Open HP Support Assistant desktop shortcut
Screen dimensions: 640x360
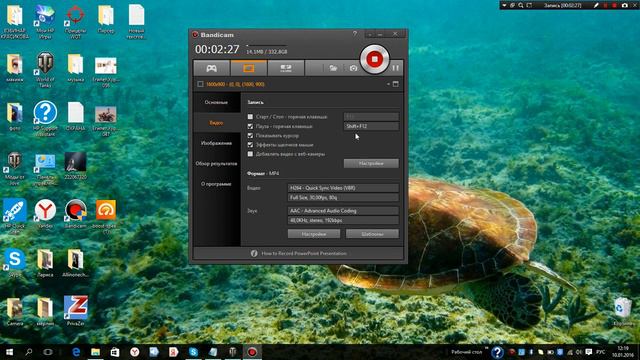[x=45, y=118]
